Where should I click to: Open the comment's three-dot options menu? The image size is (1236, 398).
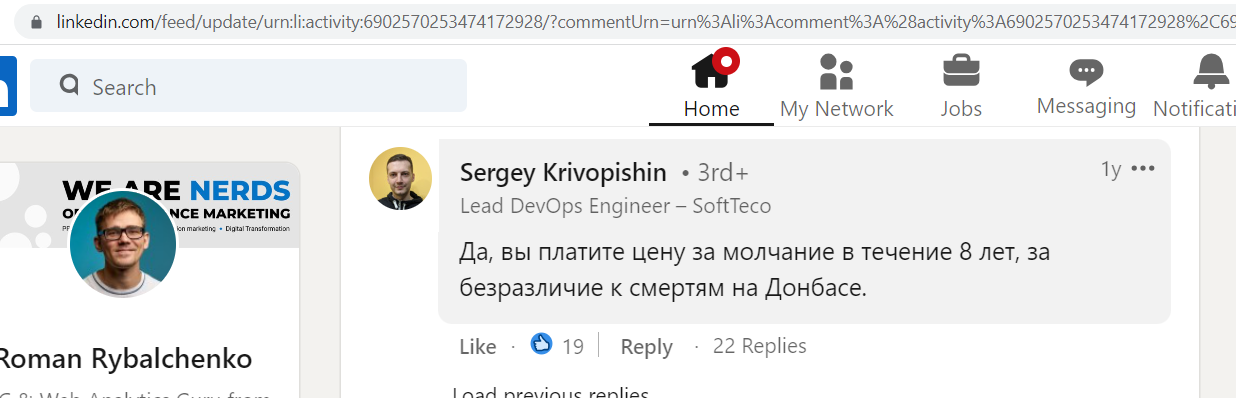[x=1142, y=169]
